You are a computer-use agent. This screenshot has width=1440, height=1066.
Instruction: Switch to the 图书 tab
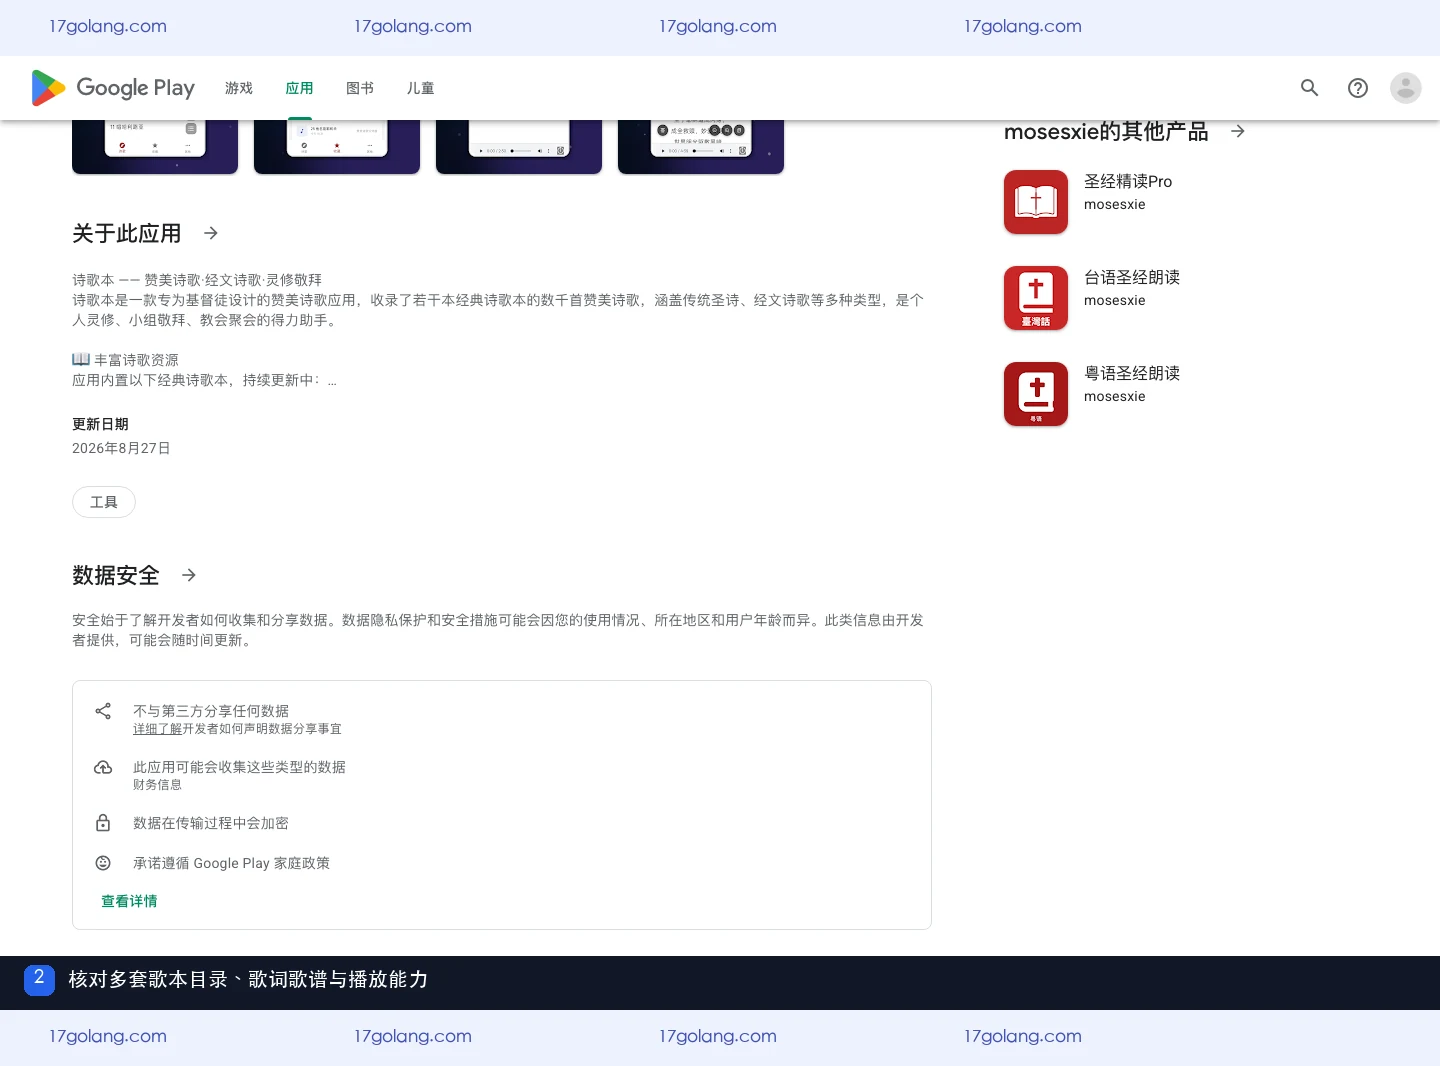(x=360, y=88)
